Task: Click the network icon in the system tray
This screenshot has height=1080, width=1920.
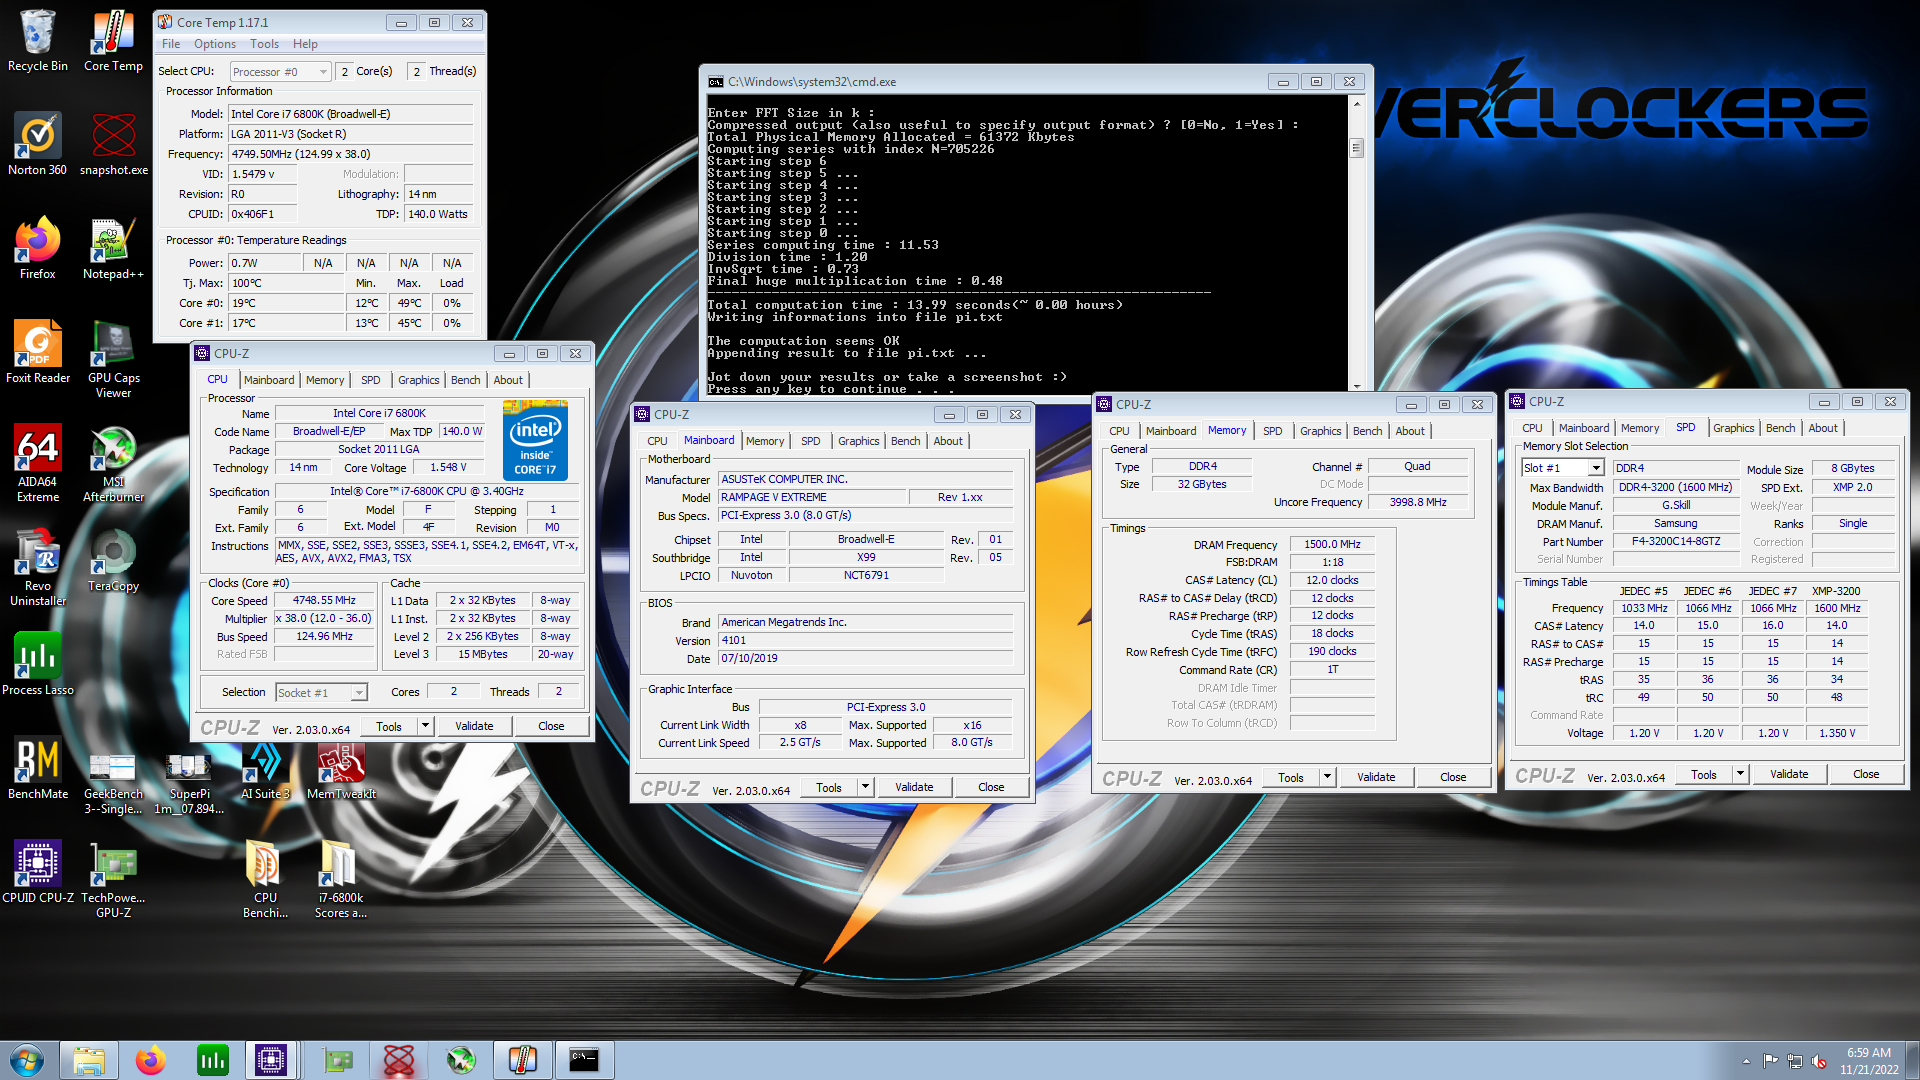Action: (1795, 1061)
